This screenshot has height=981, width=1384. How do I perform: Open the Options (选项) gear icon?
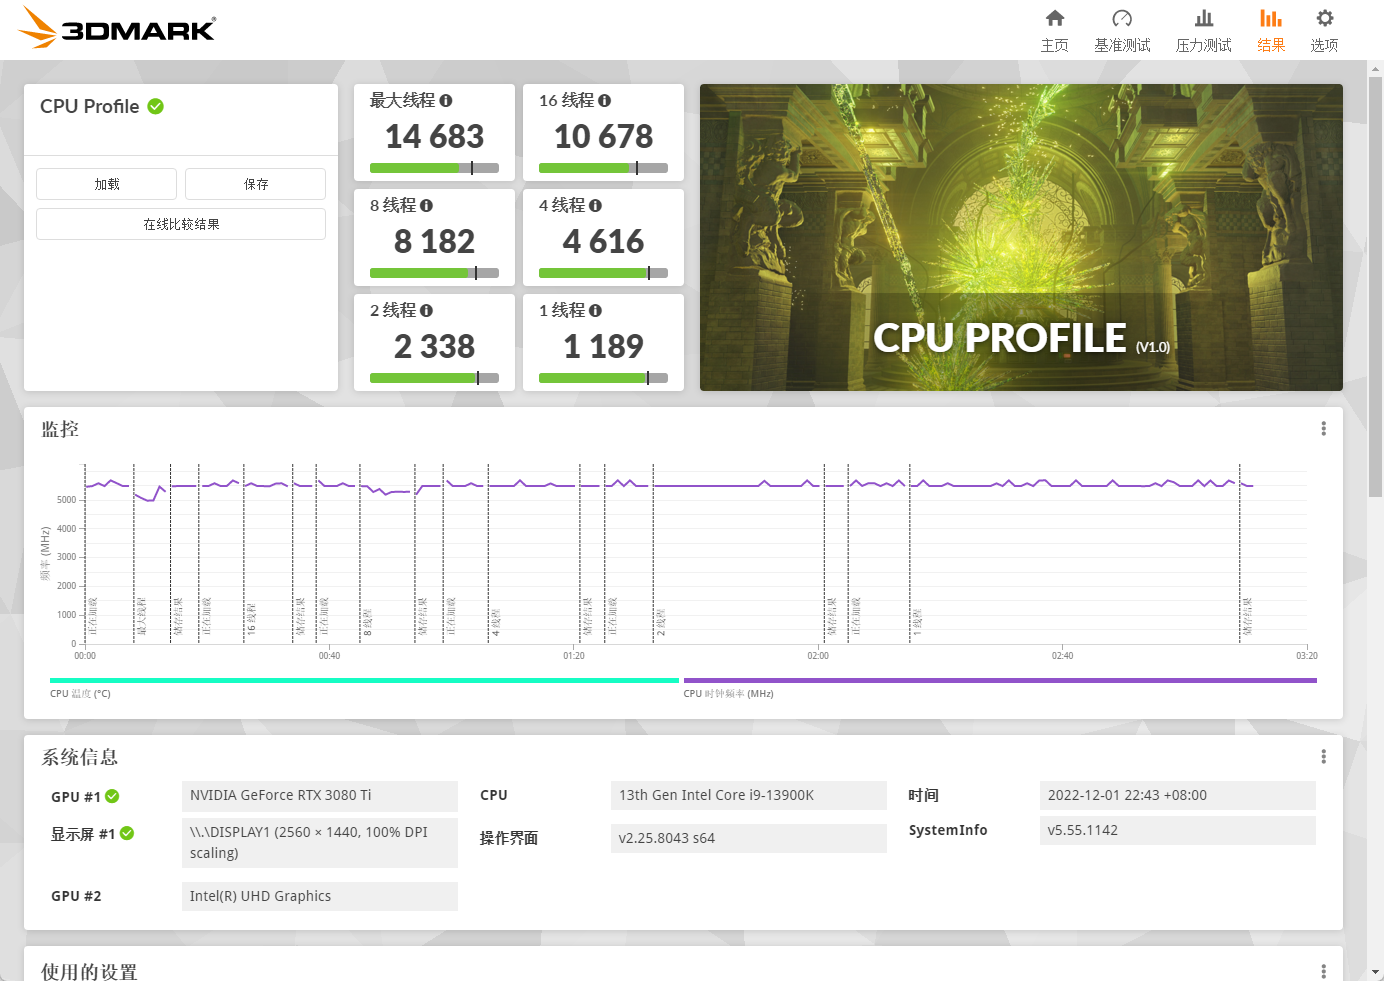1324,19
